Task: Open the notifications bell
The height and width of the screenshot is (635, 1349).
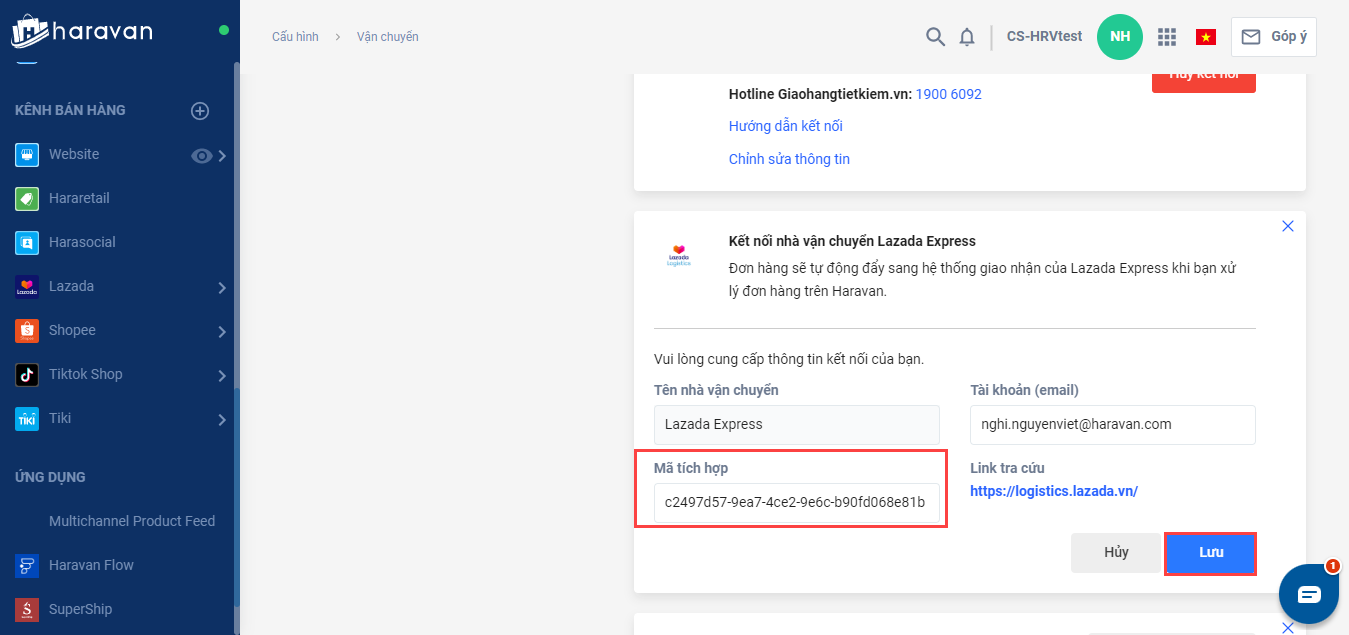Action: click(x=967, y=37)
